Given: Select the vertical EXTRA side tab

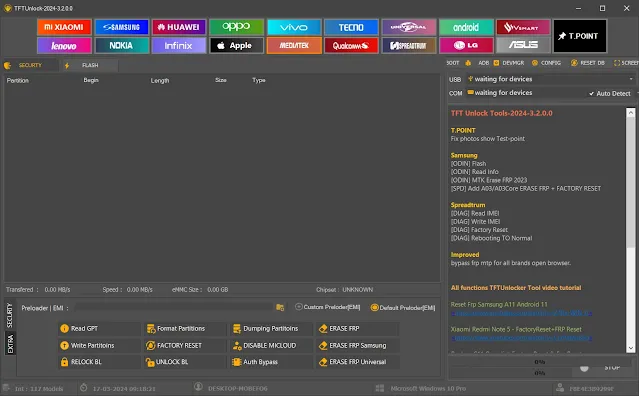Looking at the screenshot, I should [x=10, y=343].
